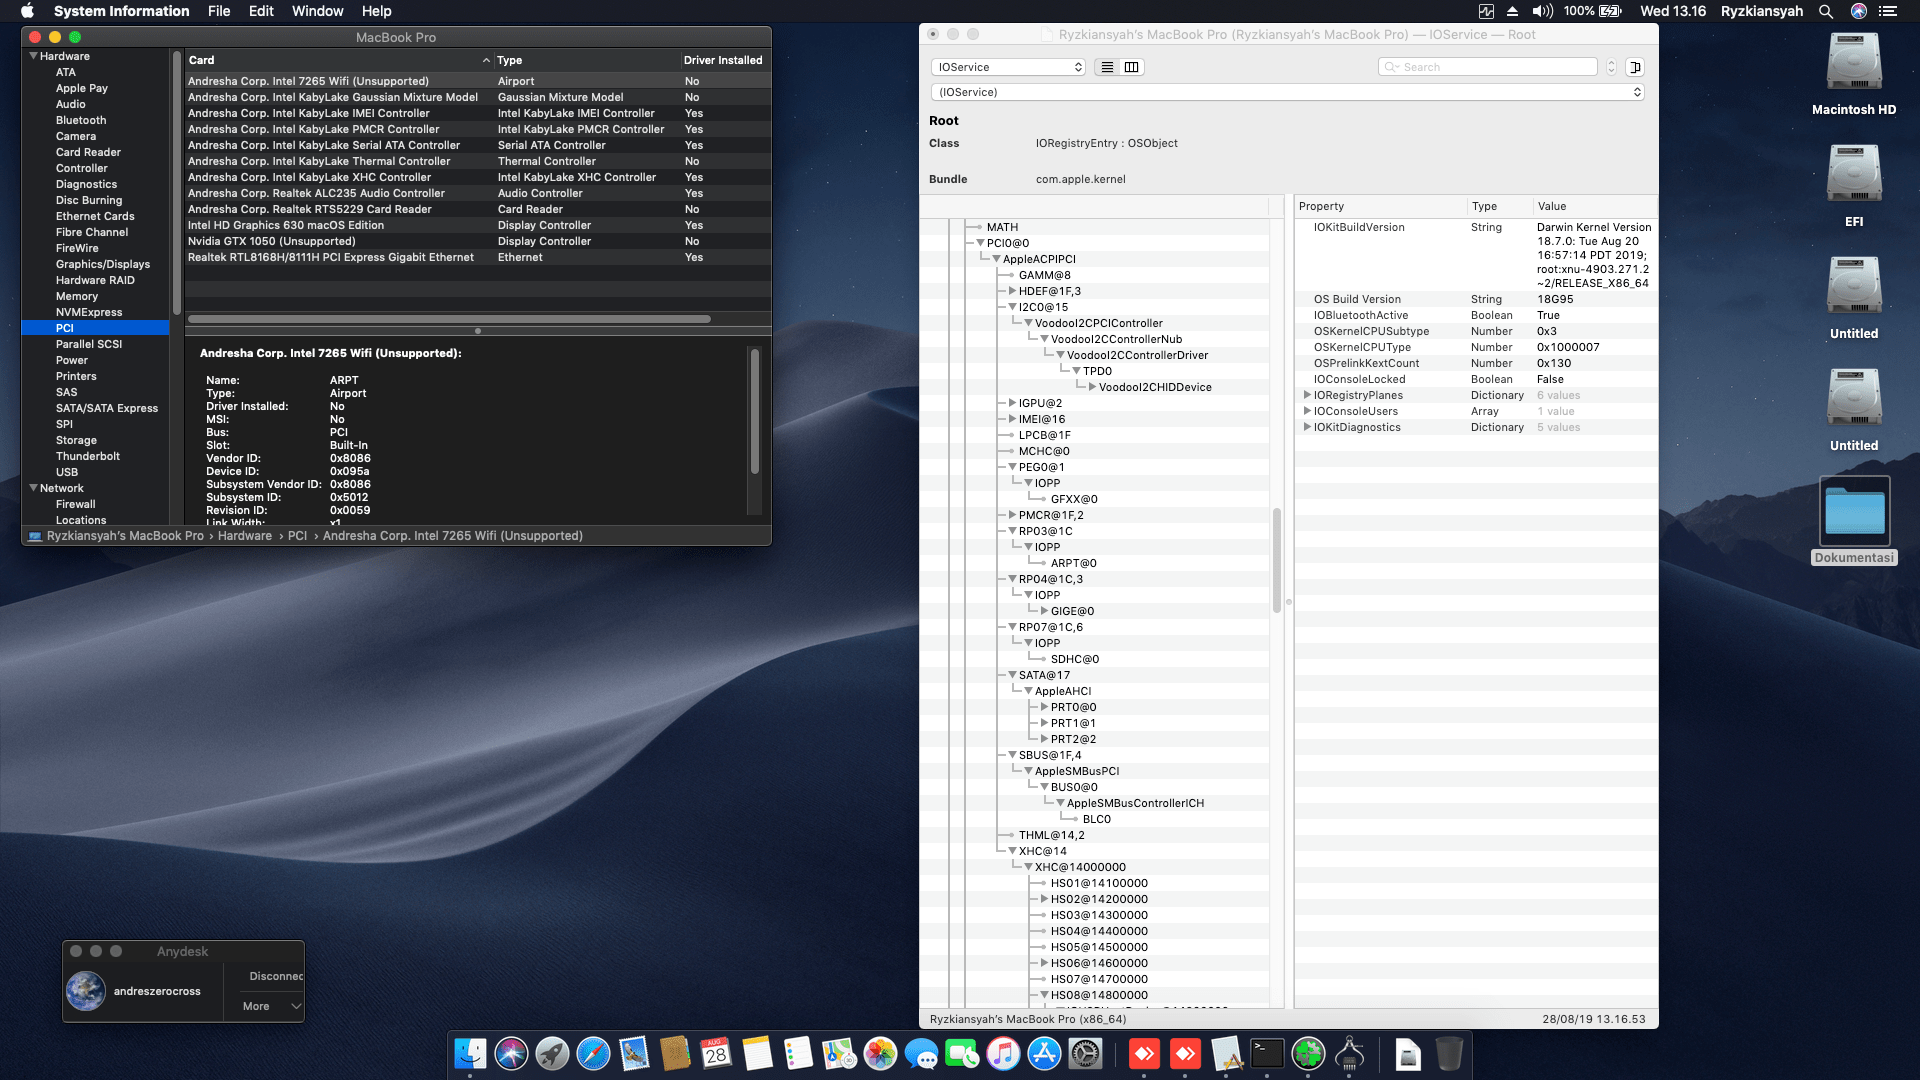Open Calendar showing 28 in dock
The width and height of the screenshot is (1920, 1080).
click(716, 1054)
